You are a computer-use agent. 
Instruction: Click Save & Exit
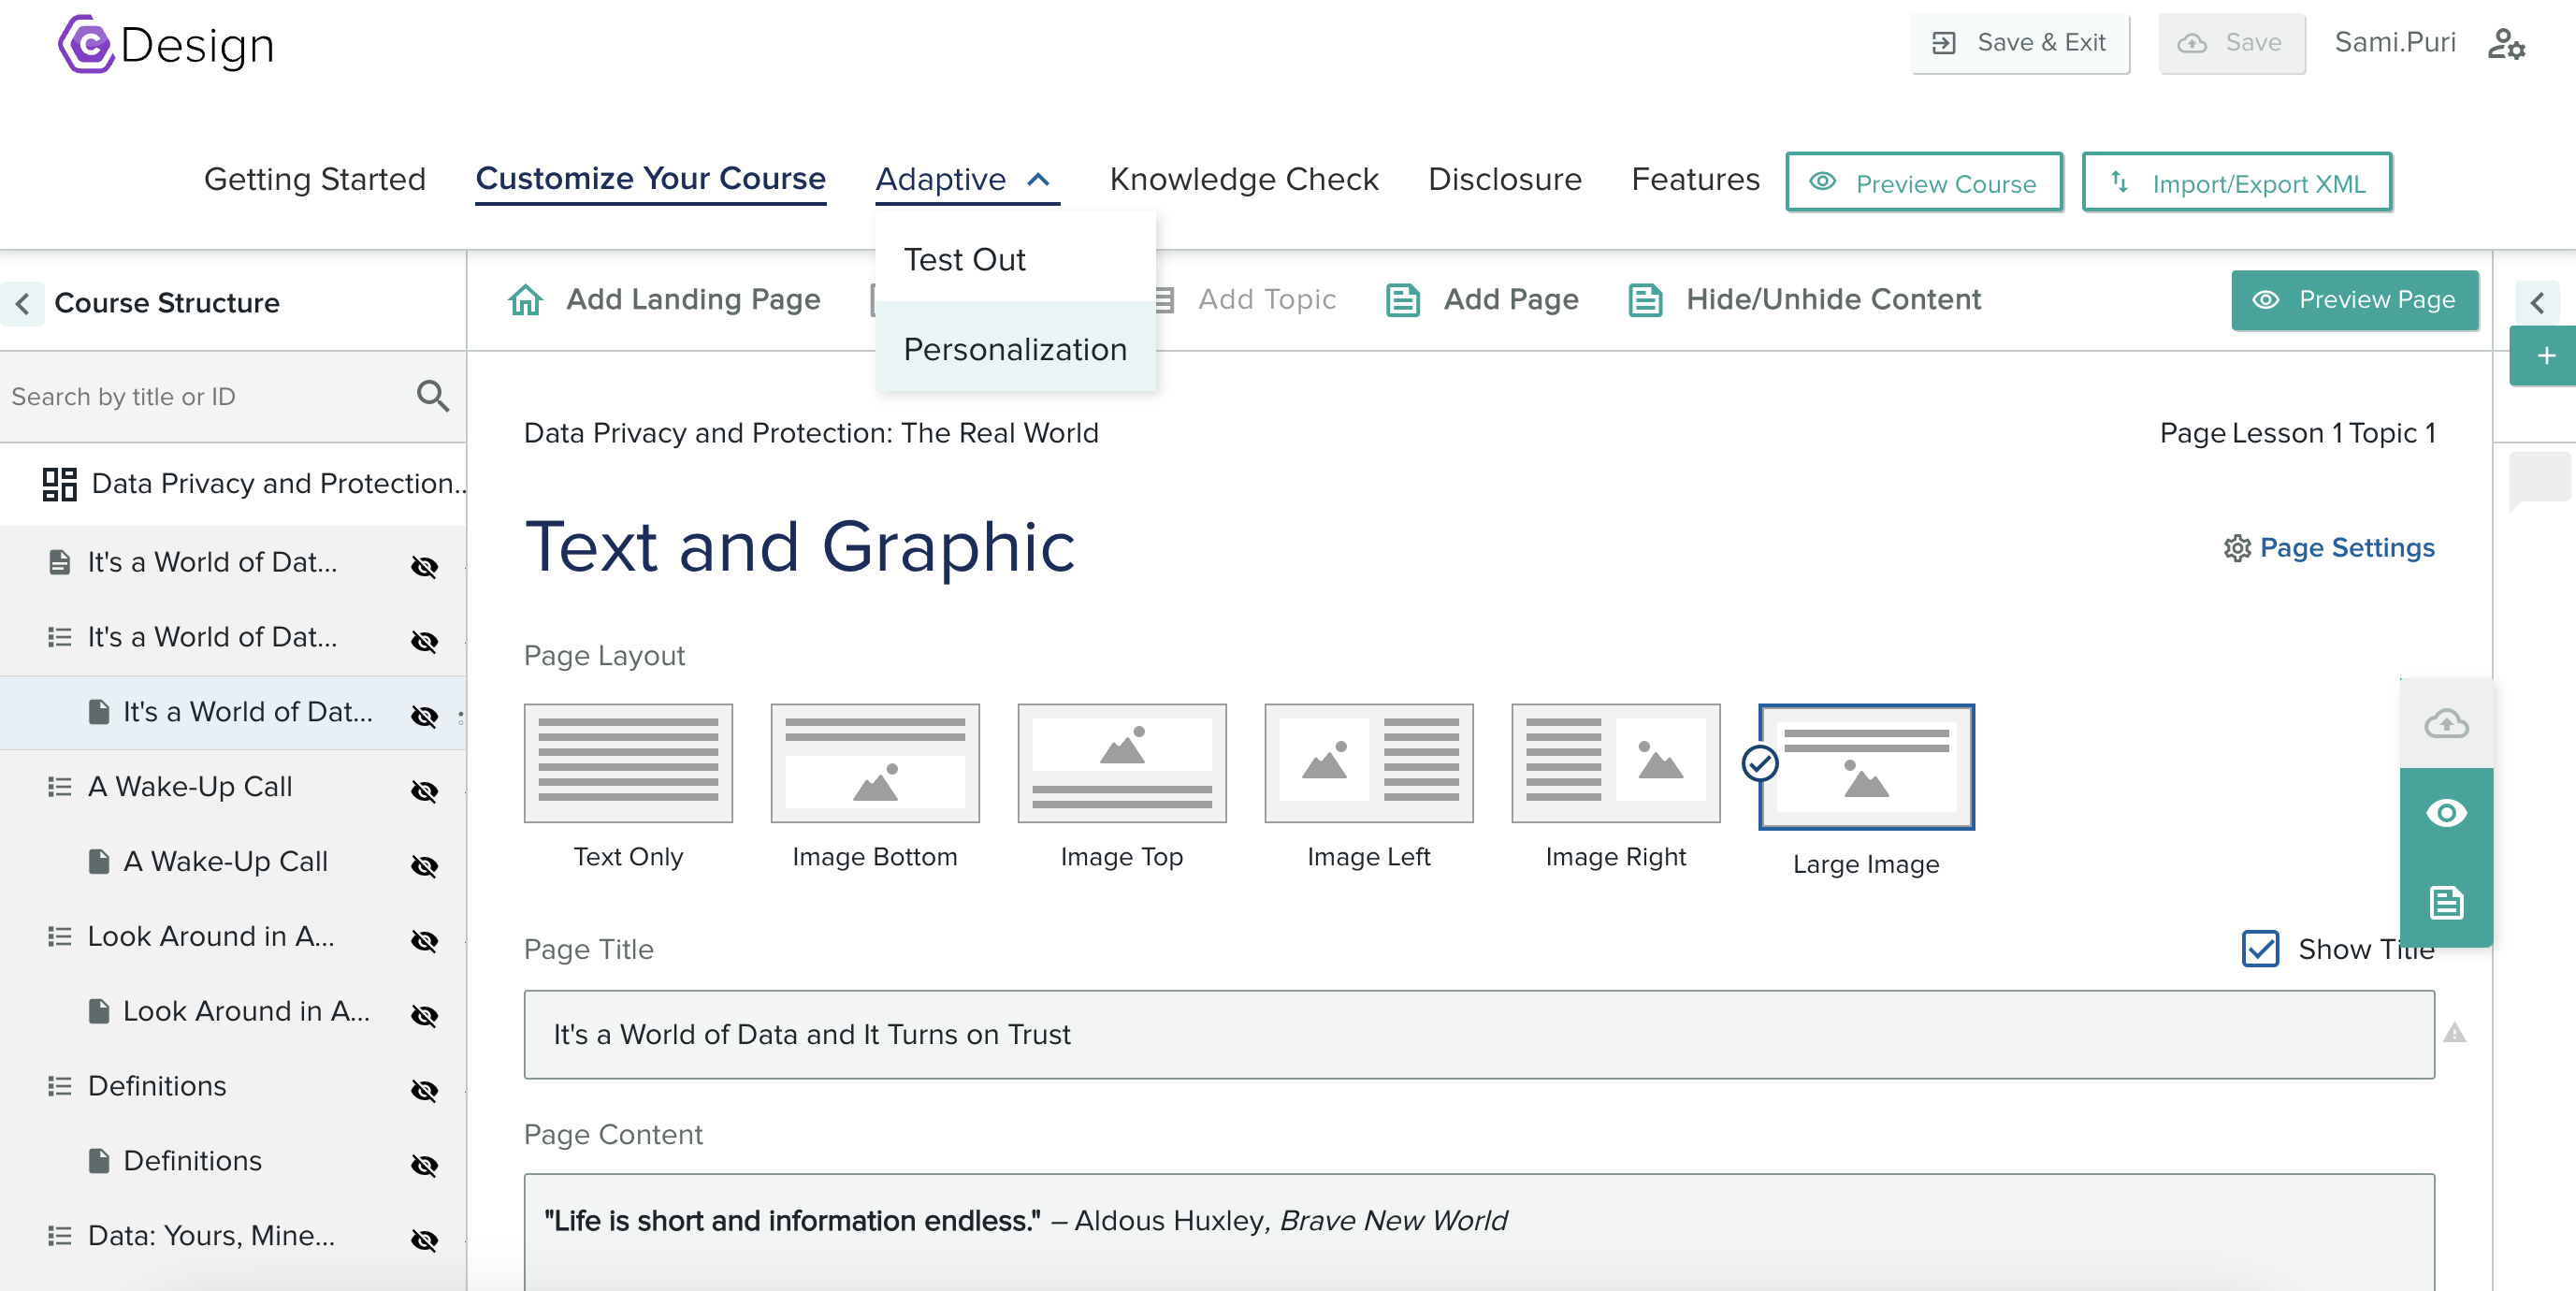pos(2019,43)
